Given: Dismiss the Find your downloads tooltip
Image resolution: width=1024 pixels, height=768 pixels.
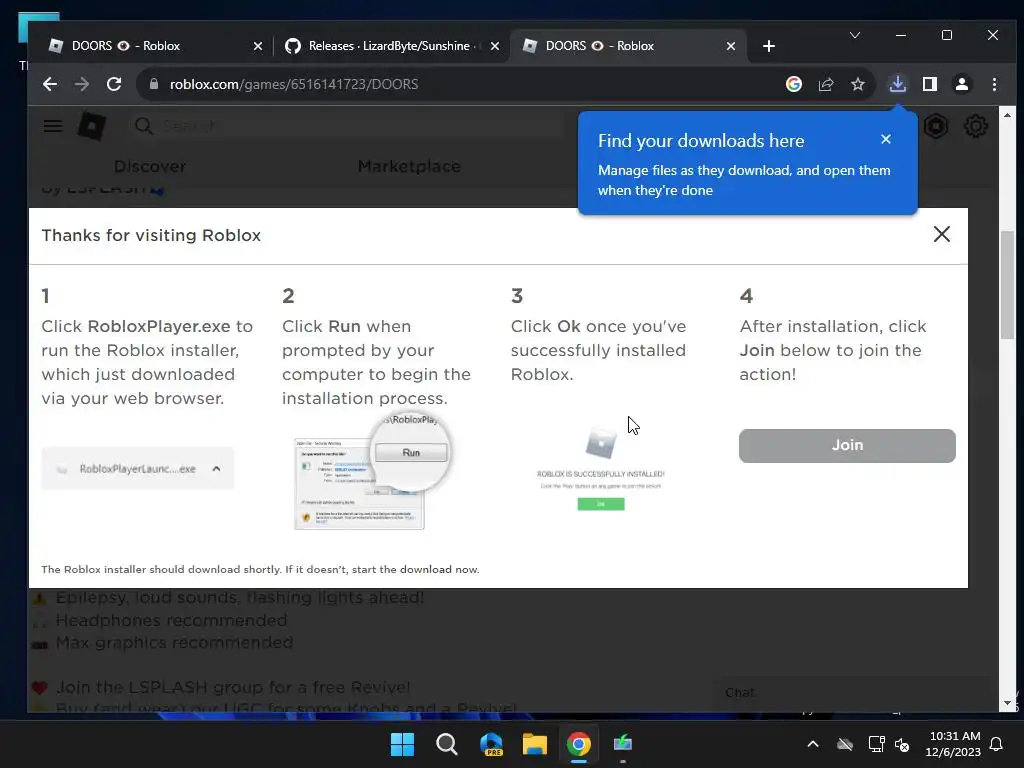Looking at the screenshot, I should click(886, 139).
